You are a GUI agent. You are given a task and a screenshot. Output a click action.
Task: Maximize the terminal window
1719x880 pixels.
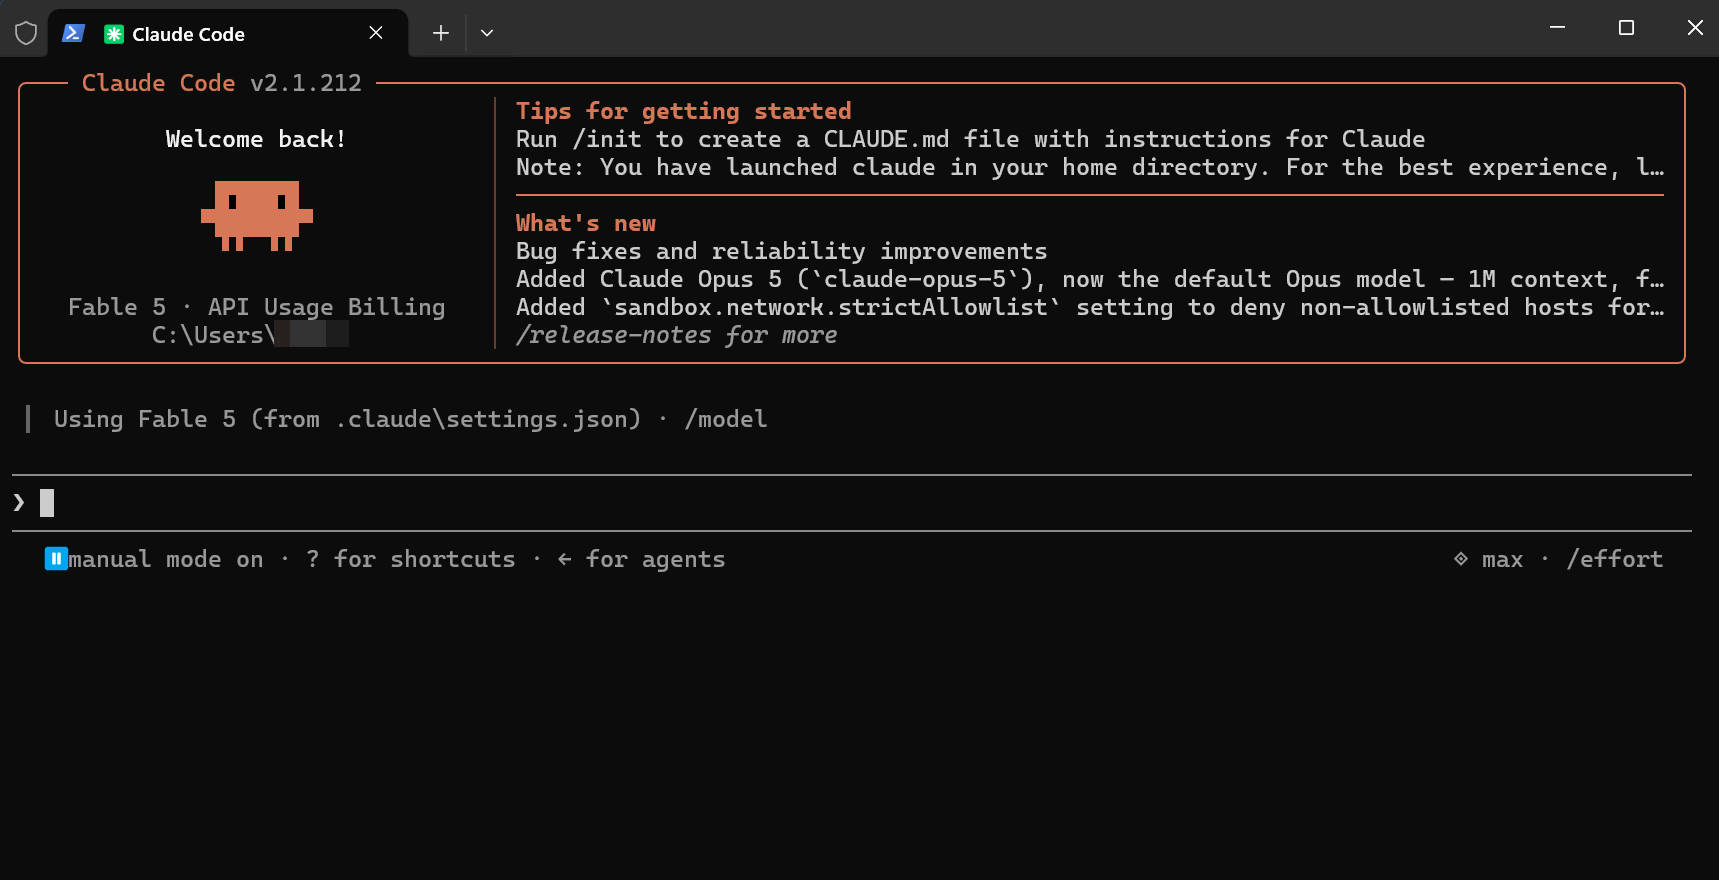click(1626, 28)
